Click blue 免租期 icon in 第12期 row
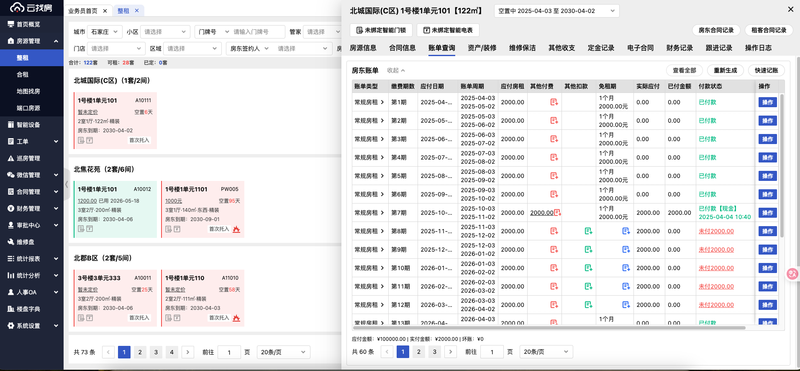This screenshot has width=800, height=371. tap(626, 305)
